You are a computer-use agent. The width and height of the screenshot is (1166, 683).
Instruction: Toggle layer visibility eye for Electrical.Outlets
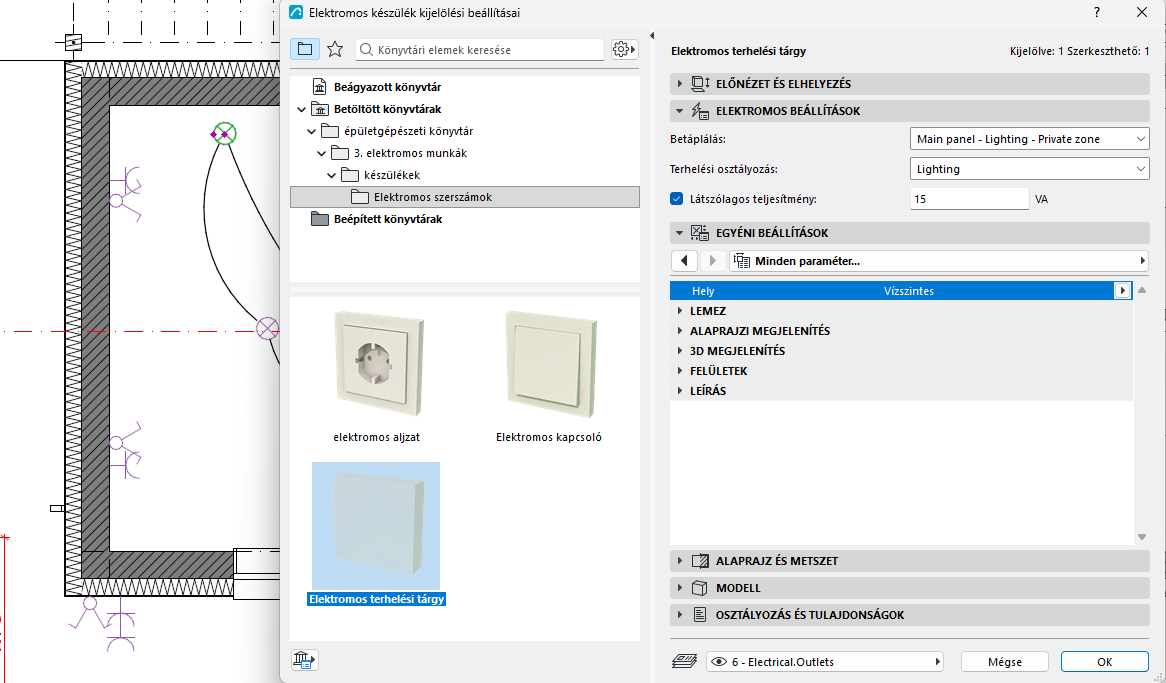(718, 661)
